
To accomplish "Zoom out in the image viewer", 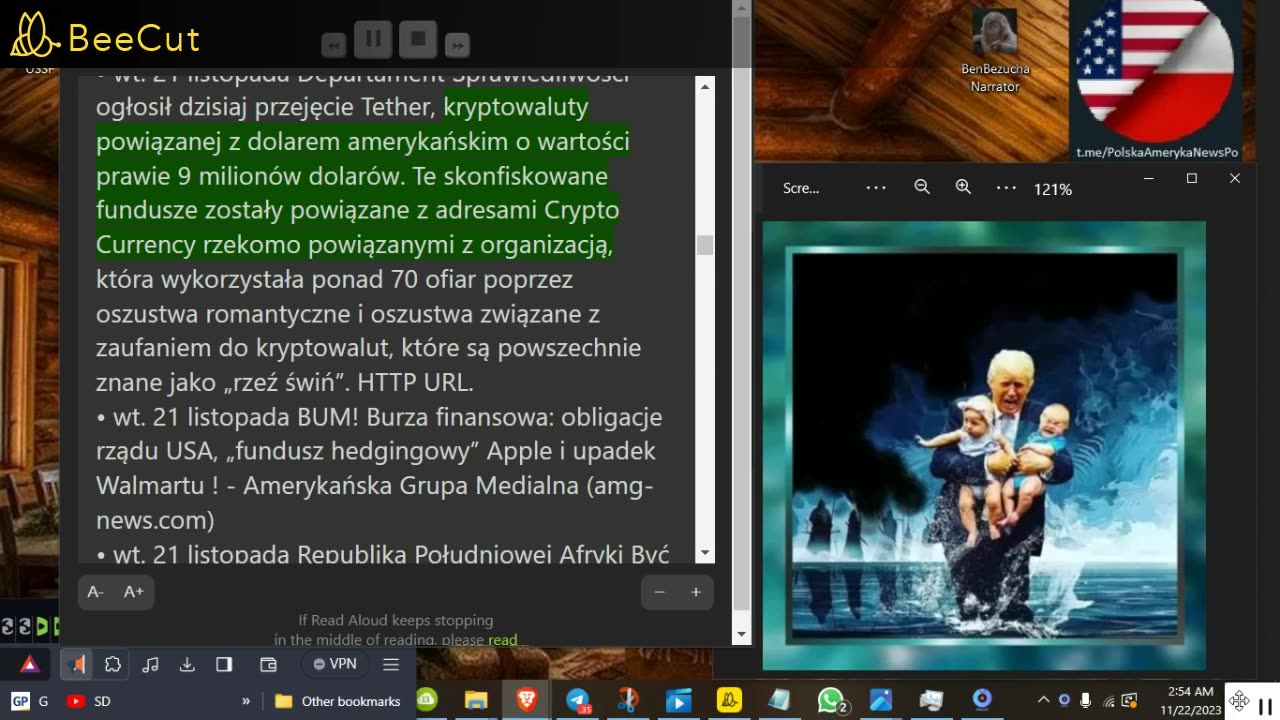I will [922, 187].
